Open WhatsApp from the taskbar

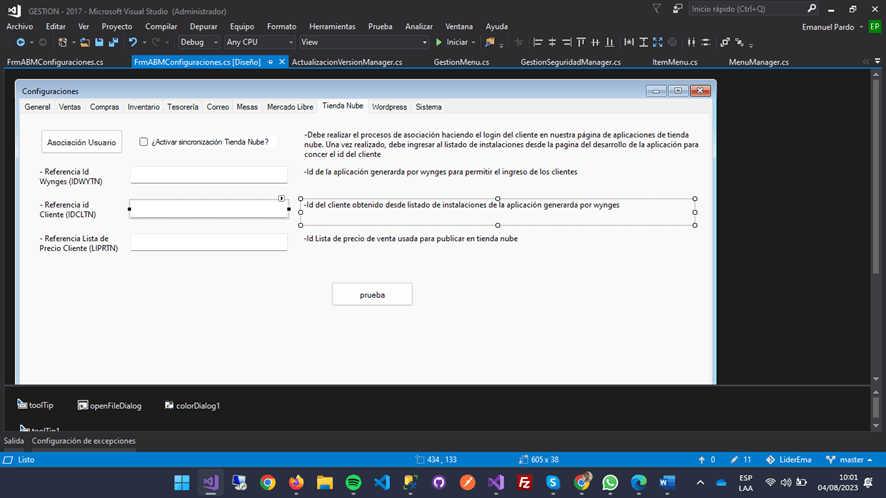610,483
